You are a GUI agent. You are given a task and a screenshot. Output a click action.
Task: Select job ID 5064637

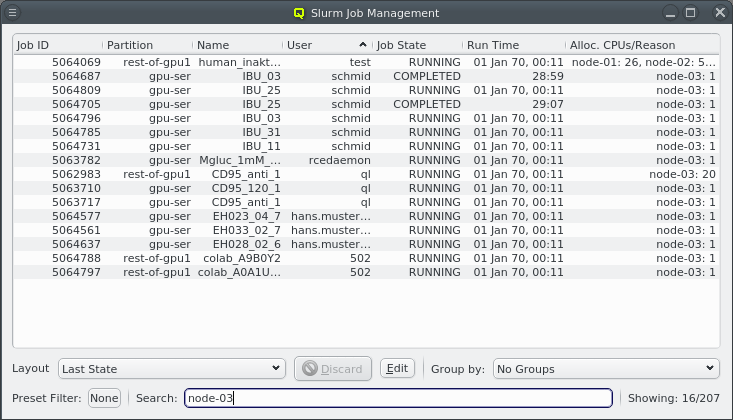click(76, 245)
